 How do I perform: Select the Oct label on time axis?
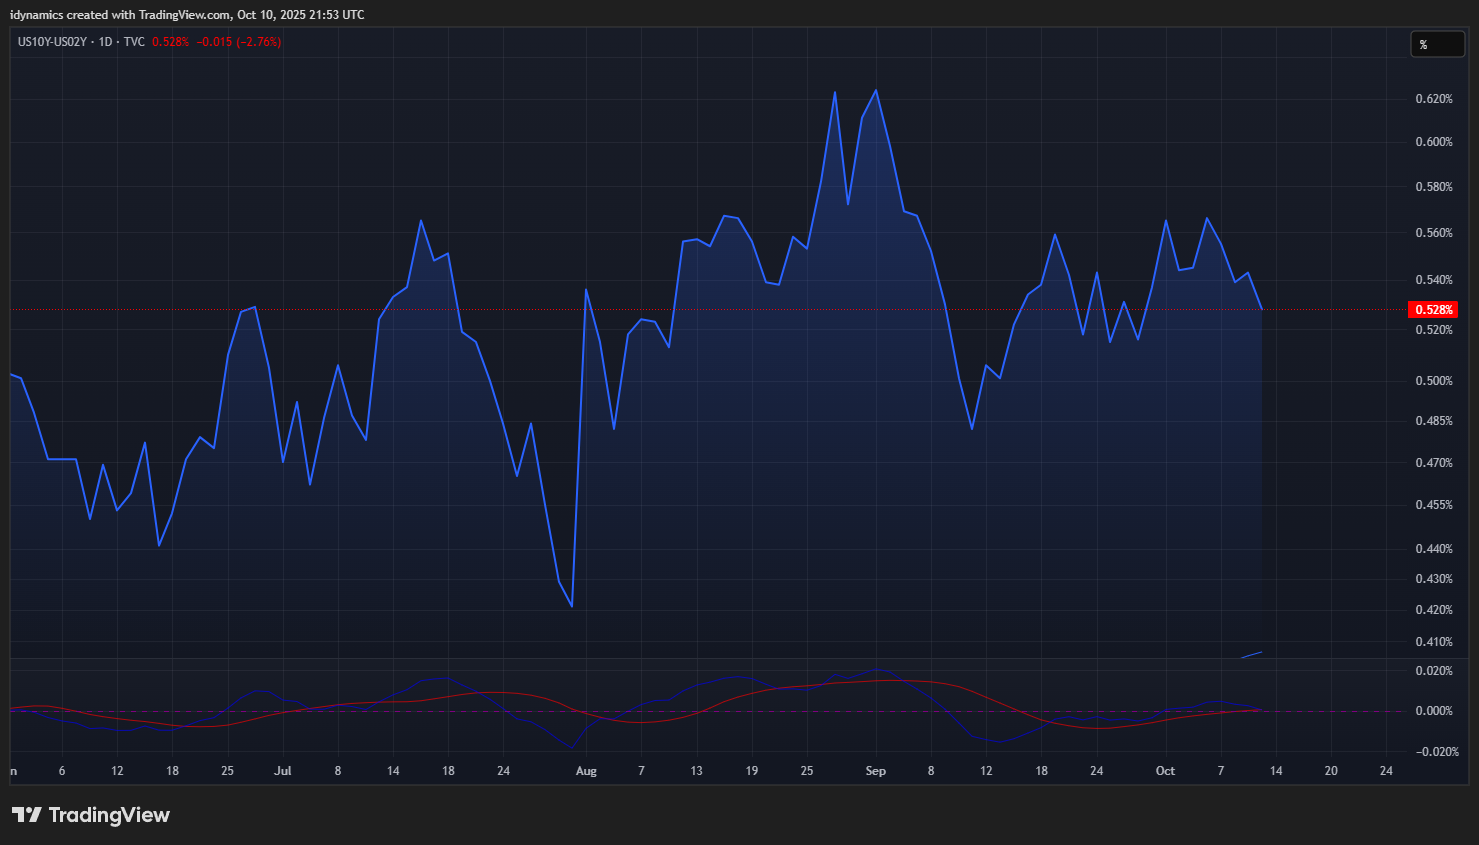pos(1165,771)
